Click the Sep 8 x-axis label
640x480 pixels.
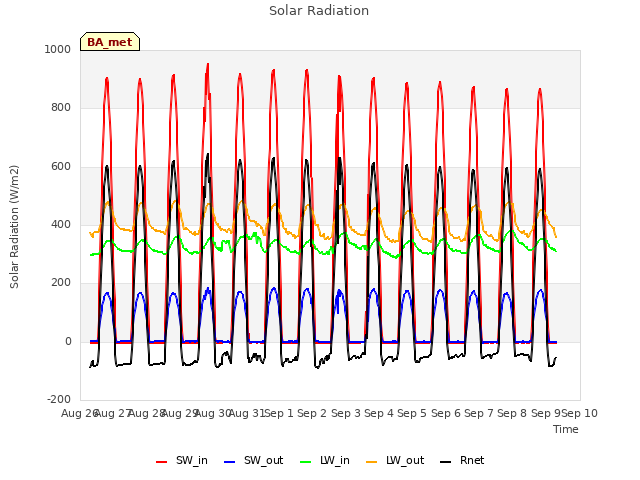tap(512, 413)
